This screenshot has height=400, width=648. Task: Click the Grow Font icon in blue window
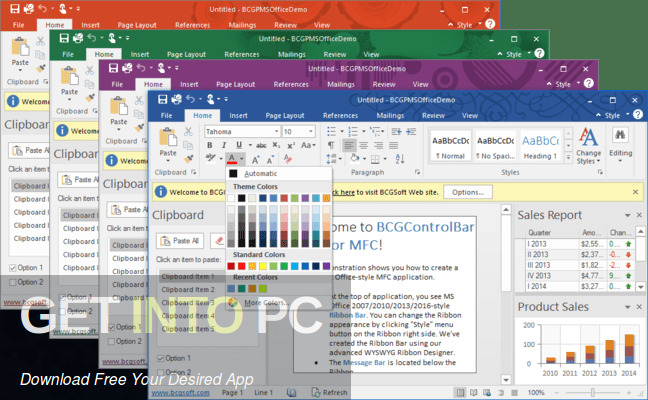(x=255, y=160)
